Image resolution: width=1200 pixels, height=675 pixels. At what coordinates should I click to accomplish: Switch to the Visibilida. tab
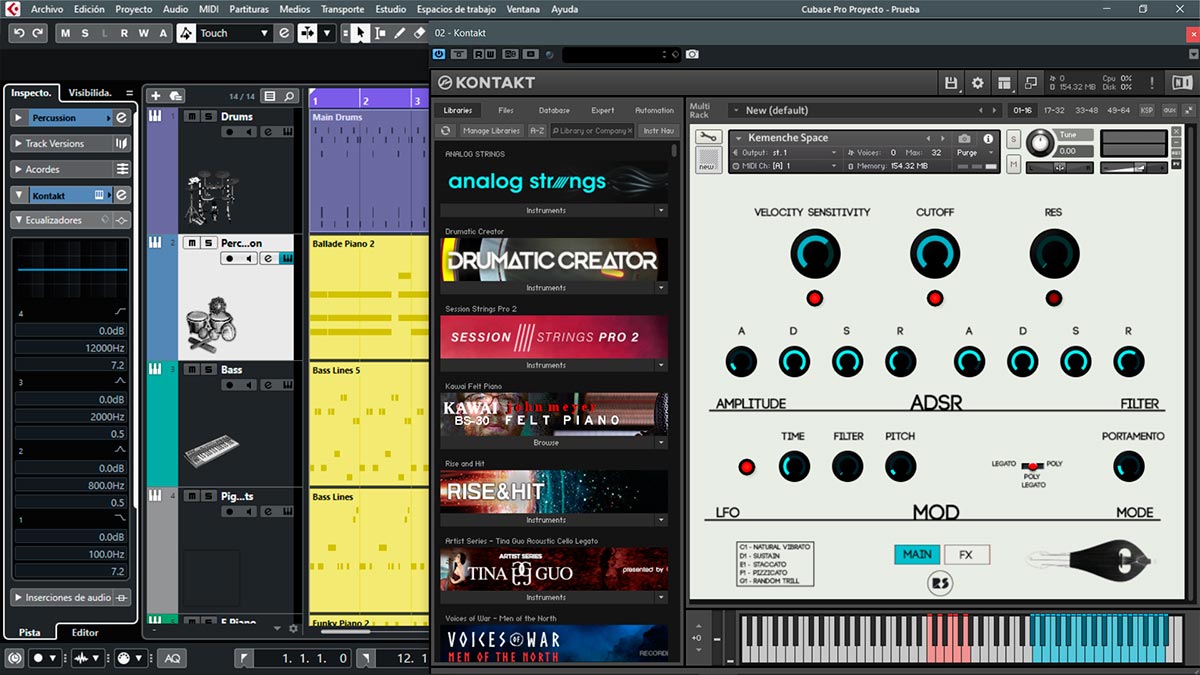click(90, 92)
